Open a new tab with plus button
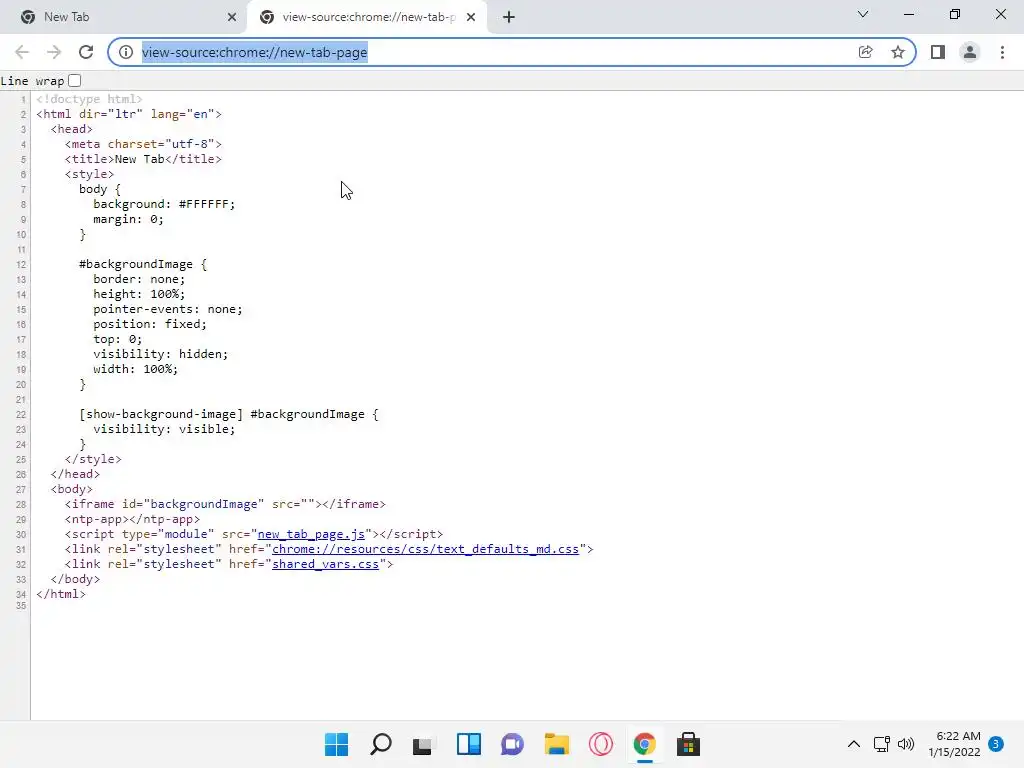Image resolution: width=1024 pixels, height=768 pixels. click(509, 18)
